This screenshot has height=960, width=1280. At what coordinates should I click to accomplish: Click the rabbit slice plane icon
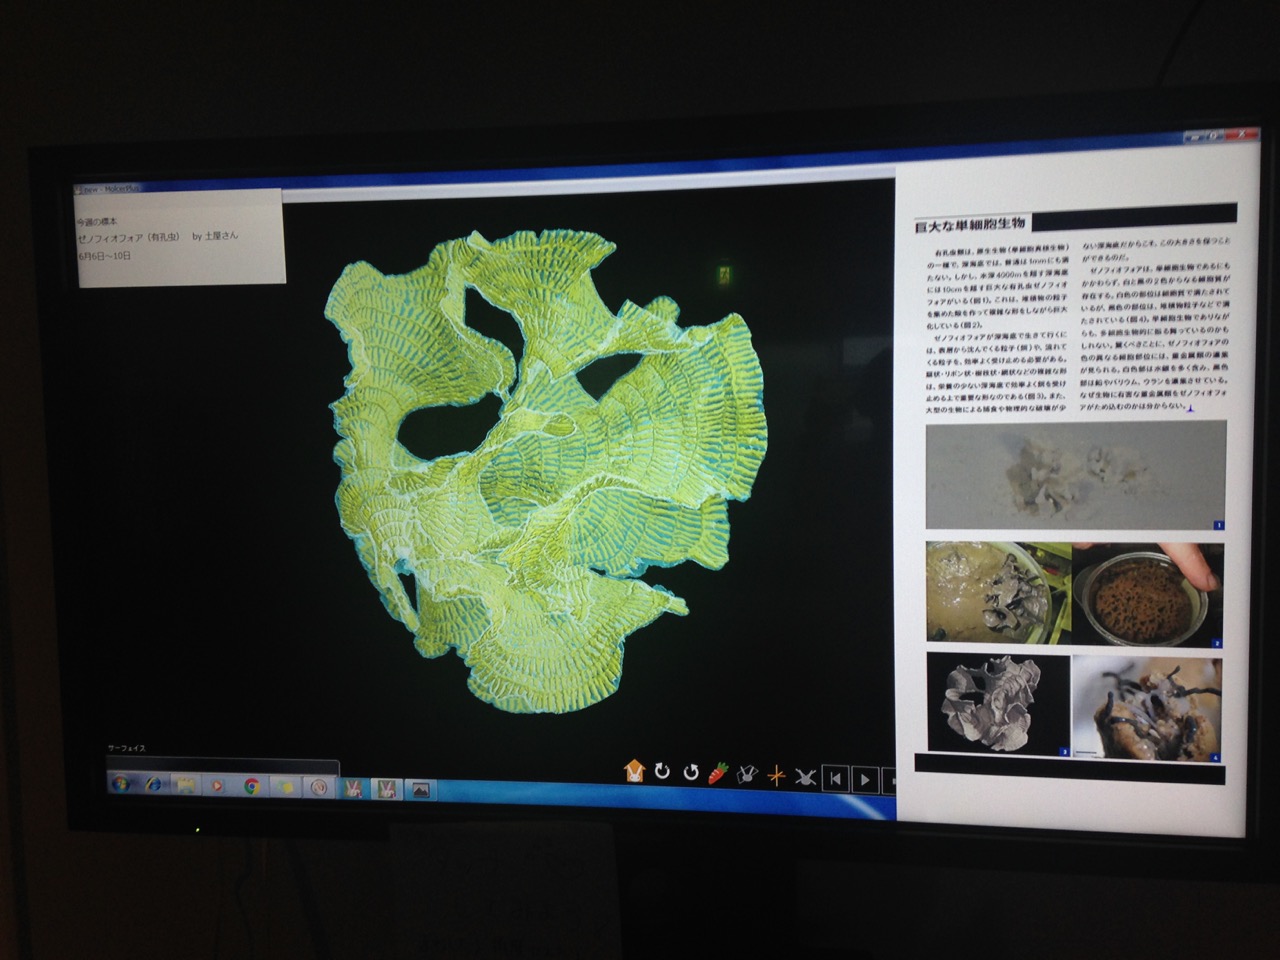746,773
